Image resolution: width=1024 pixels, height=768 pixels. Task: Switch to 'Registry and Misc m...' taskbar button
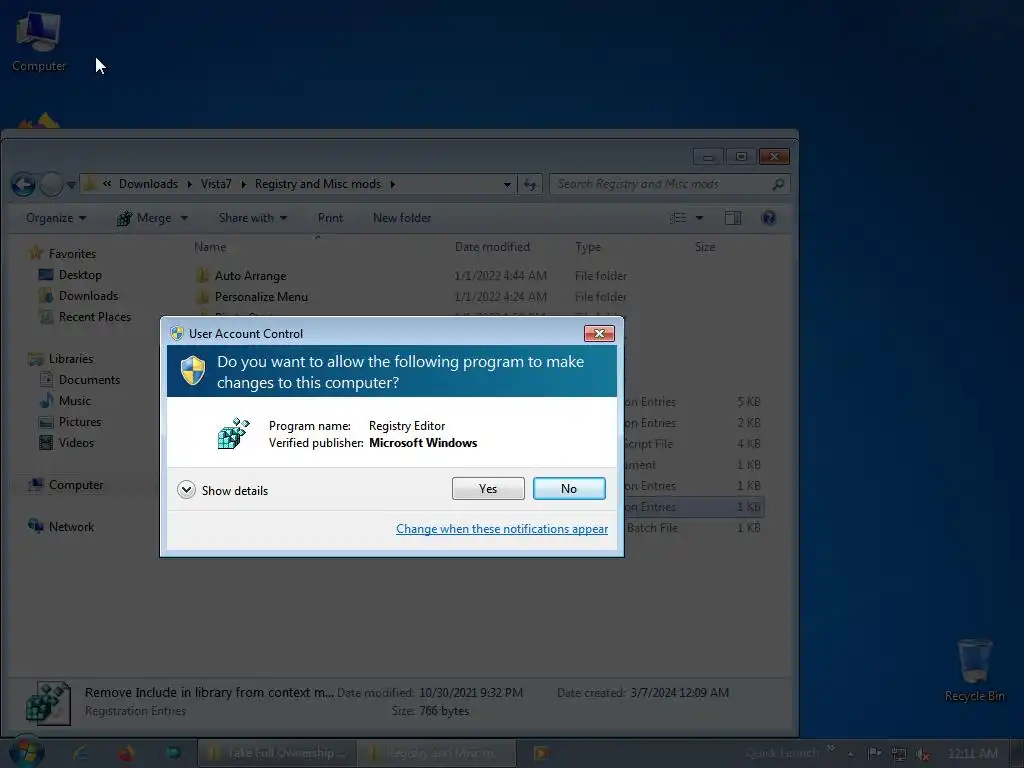436,753
